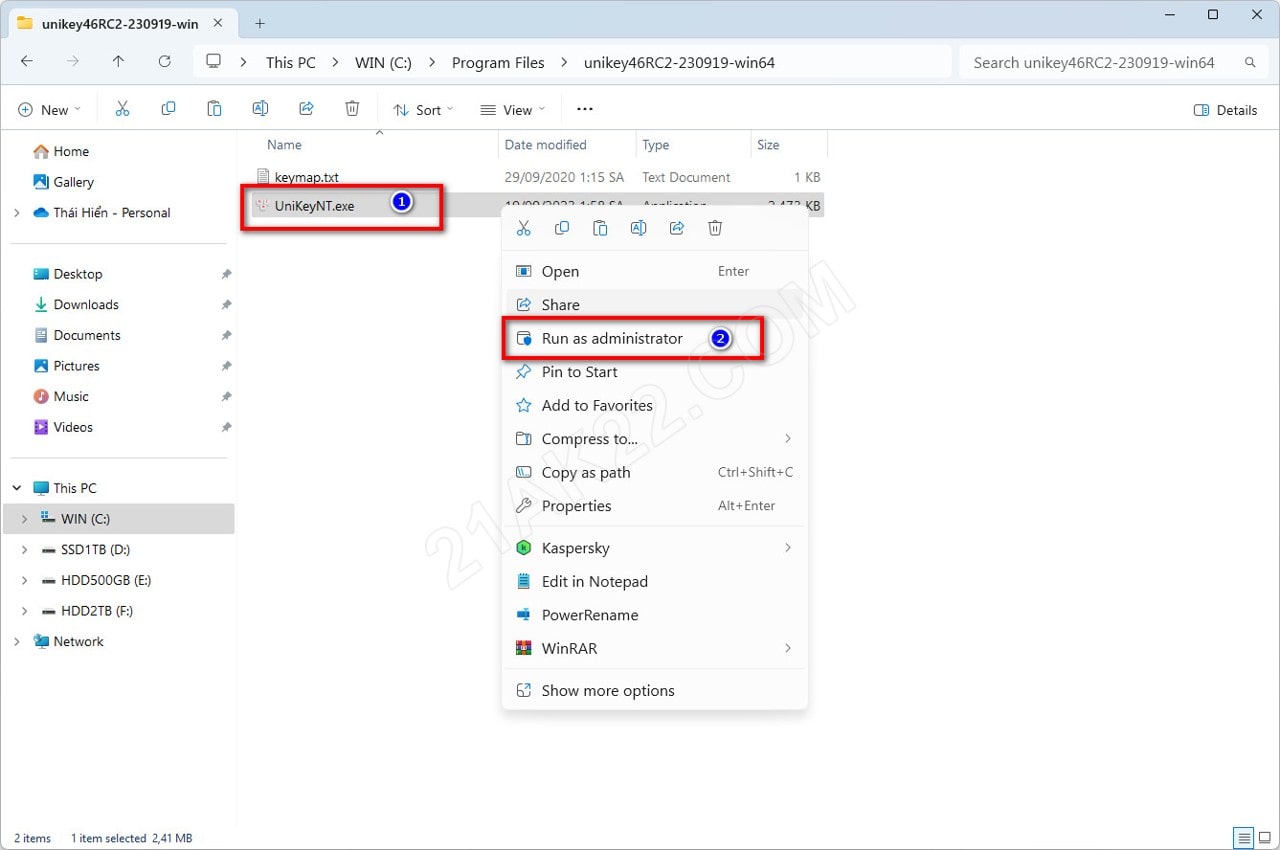Select PowerRename in the context menu
Image resolution: width=1280 pixels, height=850 pixels.
click(654, 615)
